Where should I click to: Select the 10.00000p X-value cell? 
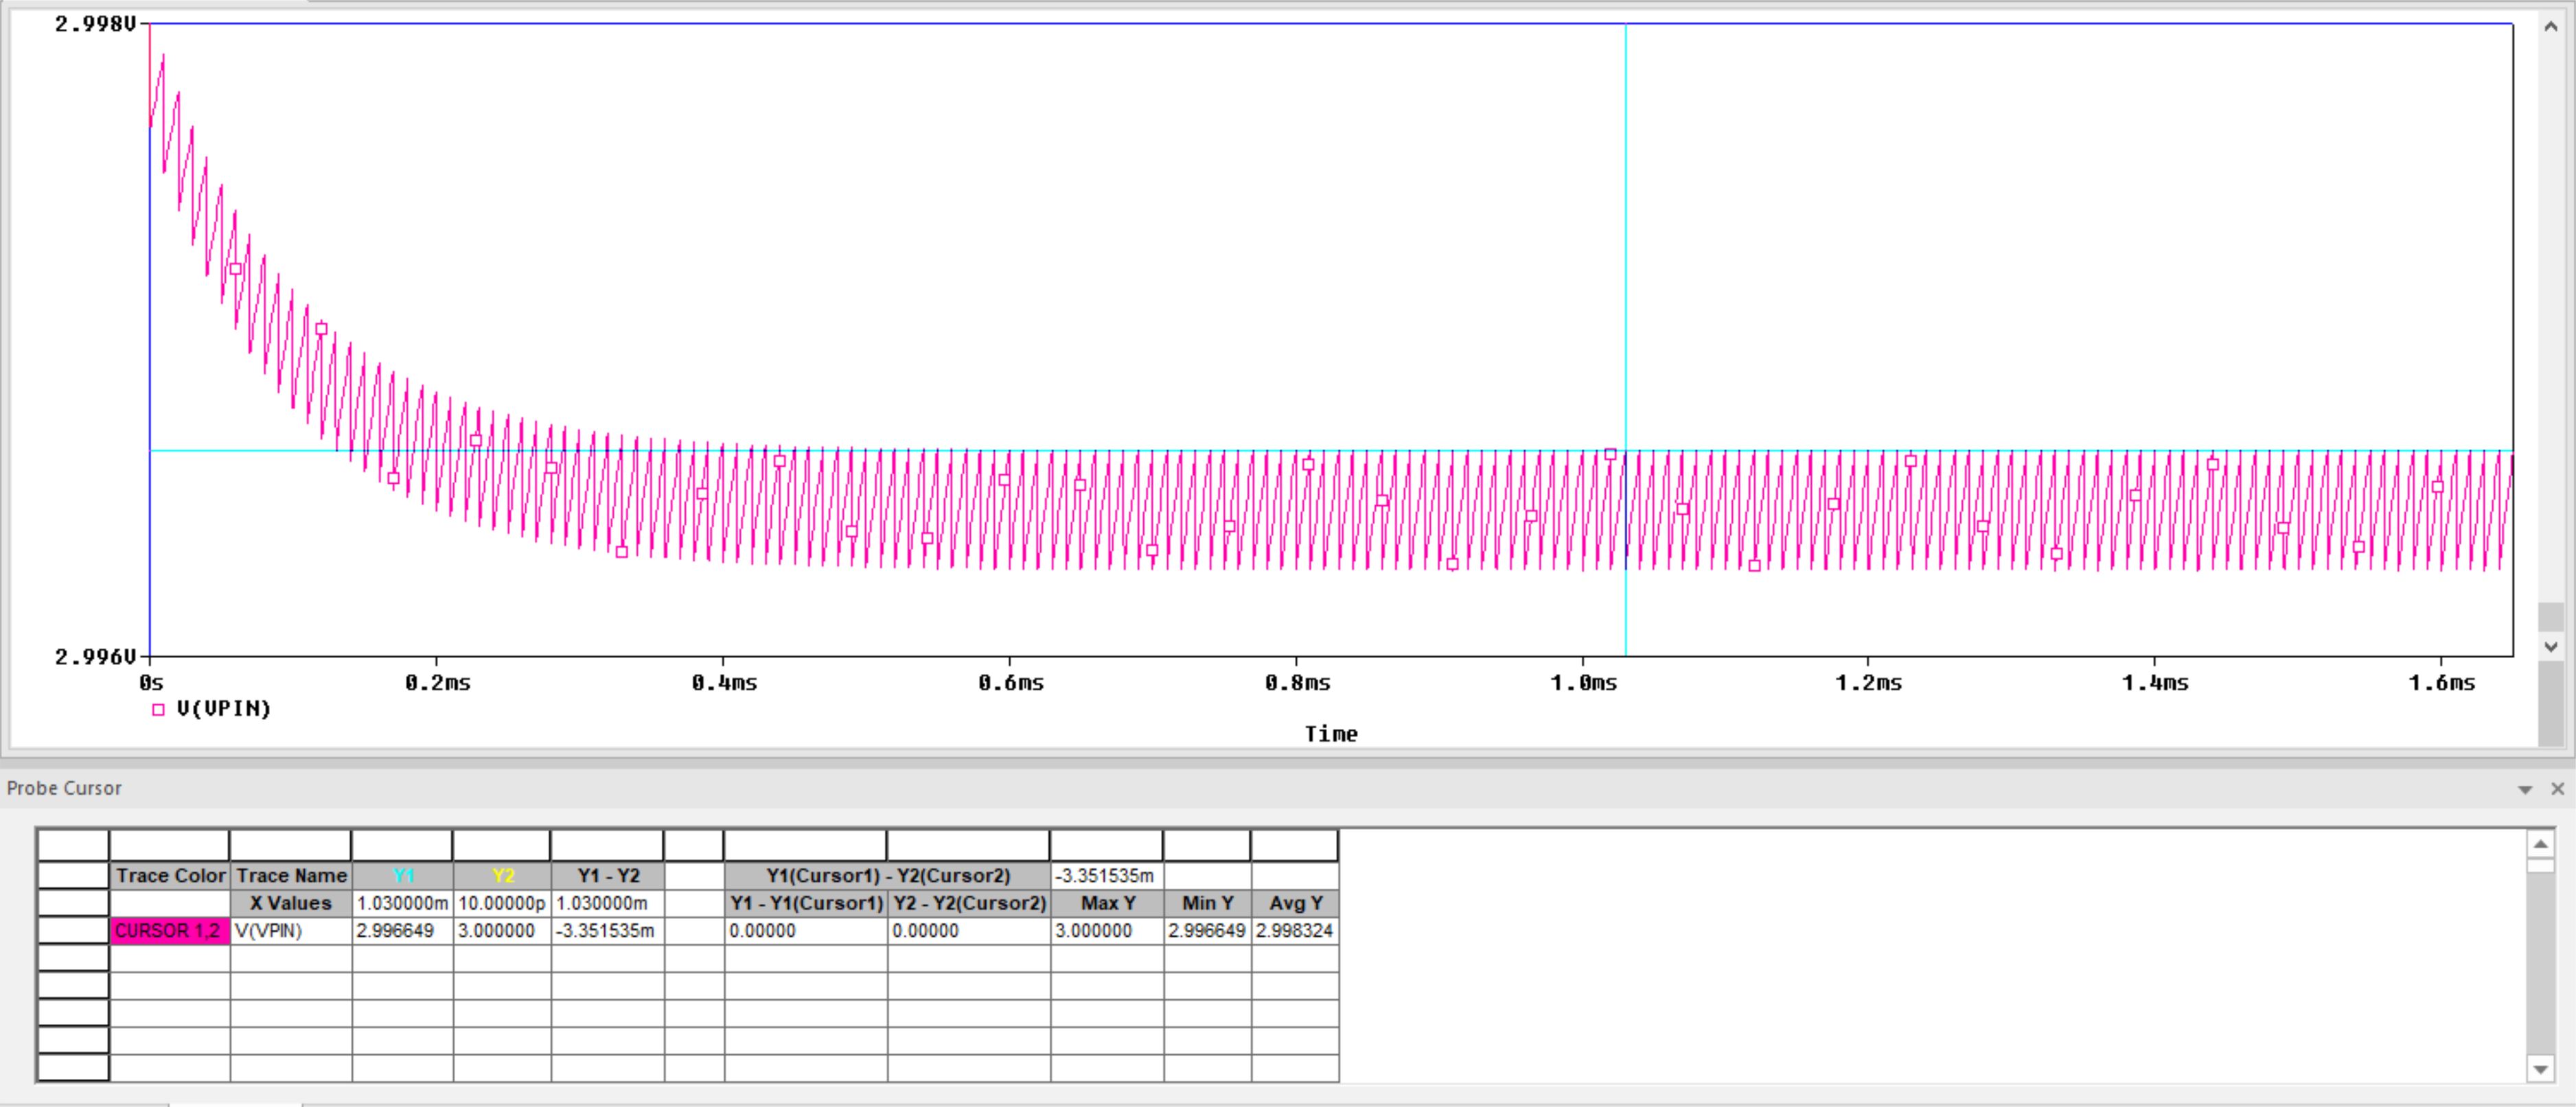502,903
